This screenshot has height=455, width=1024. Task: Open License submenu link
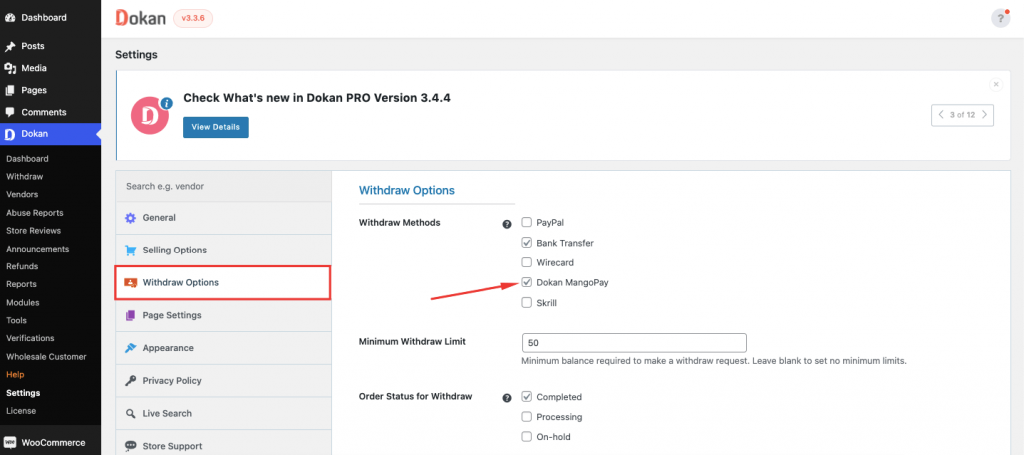[x=21, y=411]
